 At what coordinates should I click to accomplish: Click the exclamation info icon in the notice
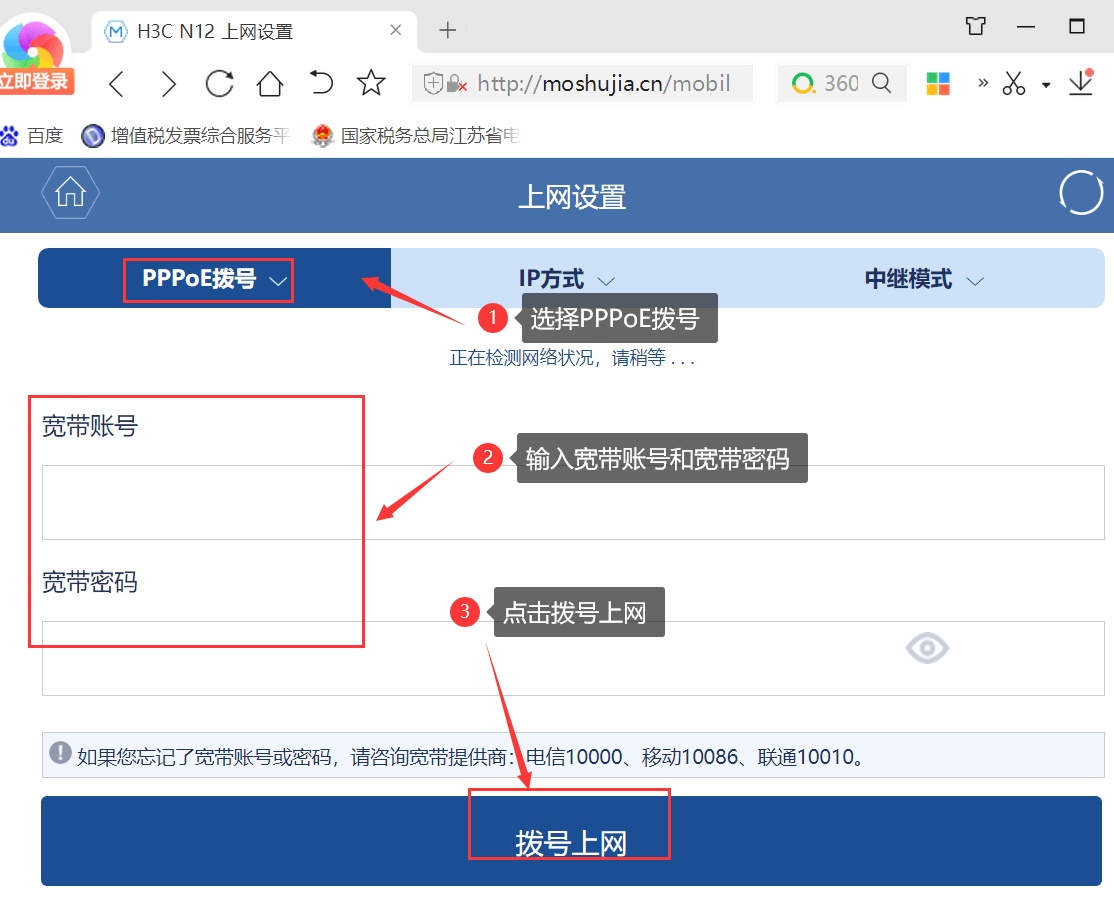[x=60, y=752]
